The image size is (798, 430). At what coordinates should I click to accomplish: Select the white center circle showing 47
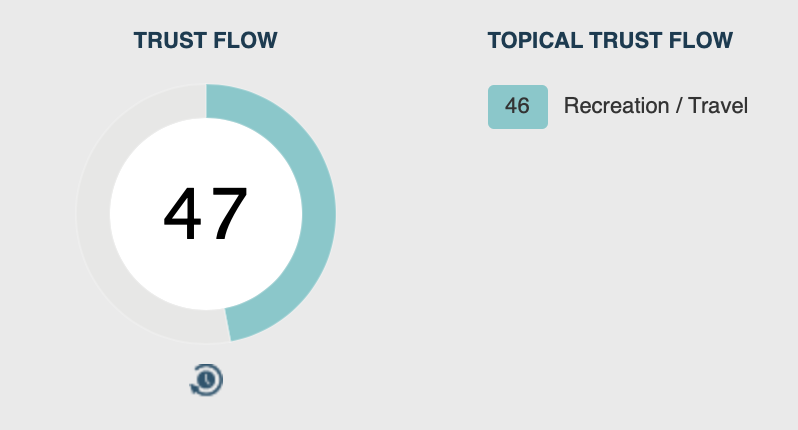point(206,214)
